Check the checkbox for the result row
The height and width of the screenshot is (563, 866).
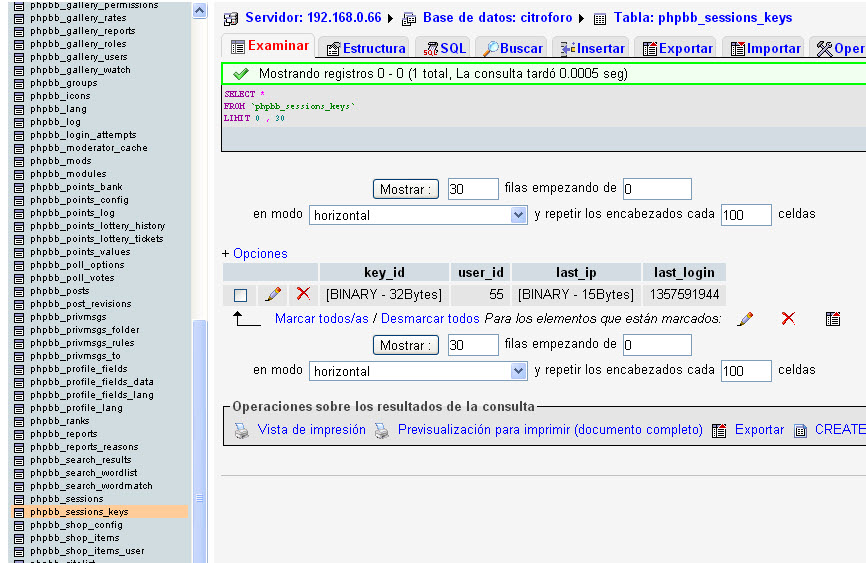[x=240, y=295]
